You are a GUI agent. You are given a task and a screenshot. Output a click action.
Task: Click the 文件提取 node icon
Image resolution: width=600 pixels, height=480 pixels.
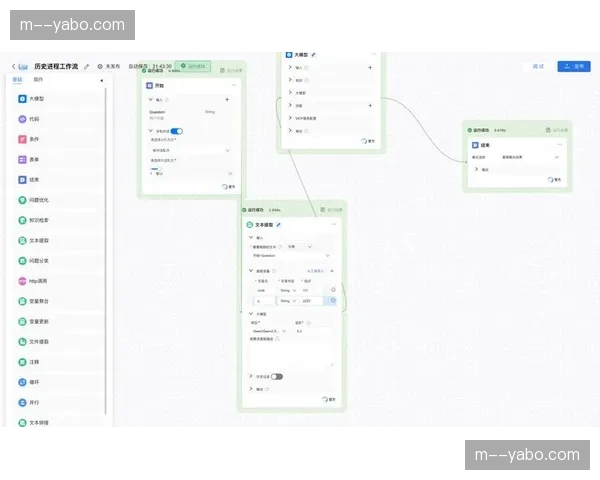point(22,341)
